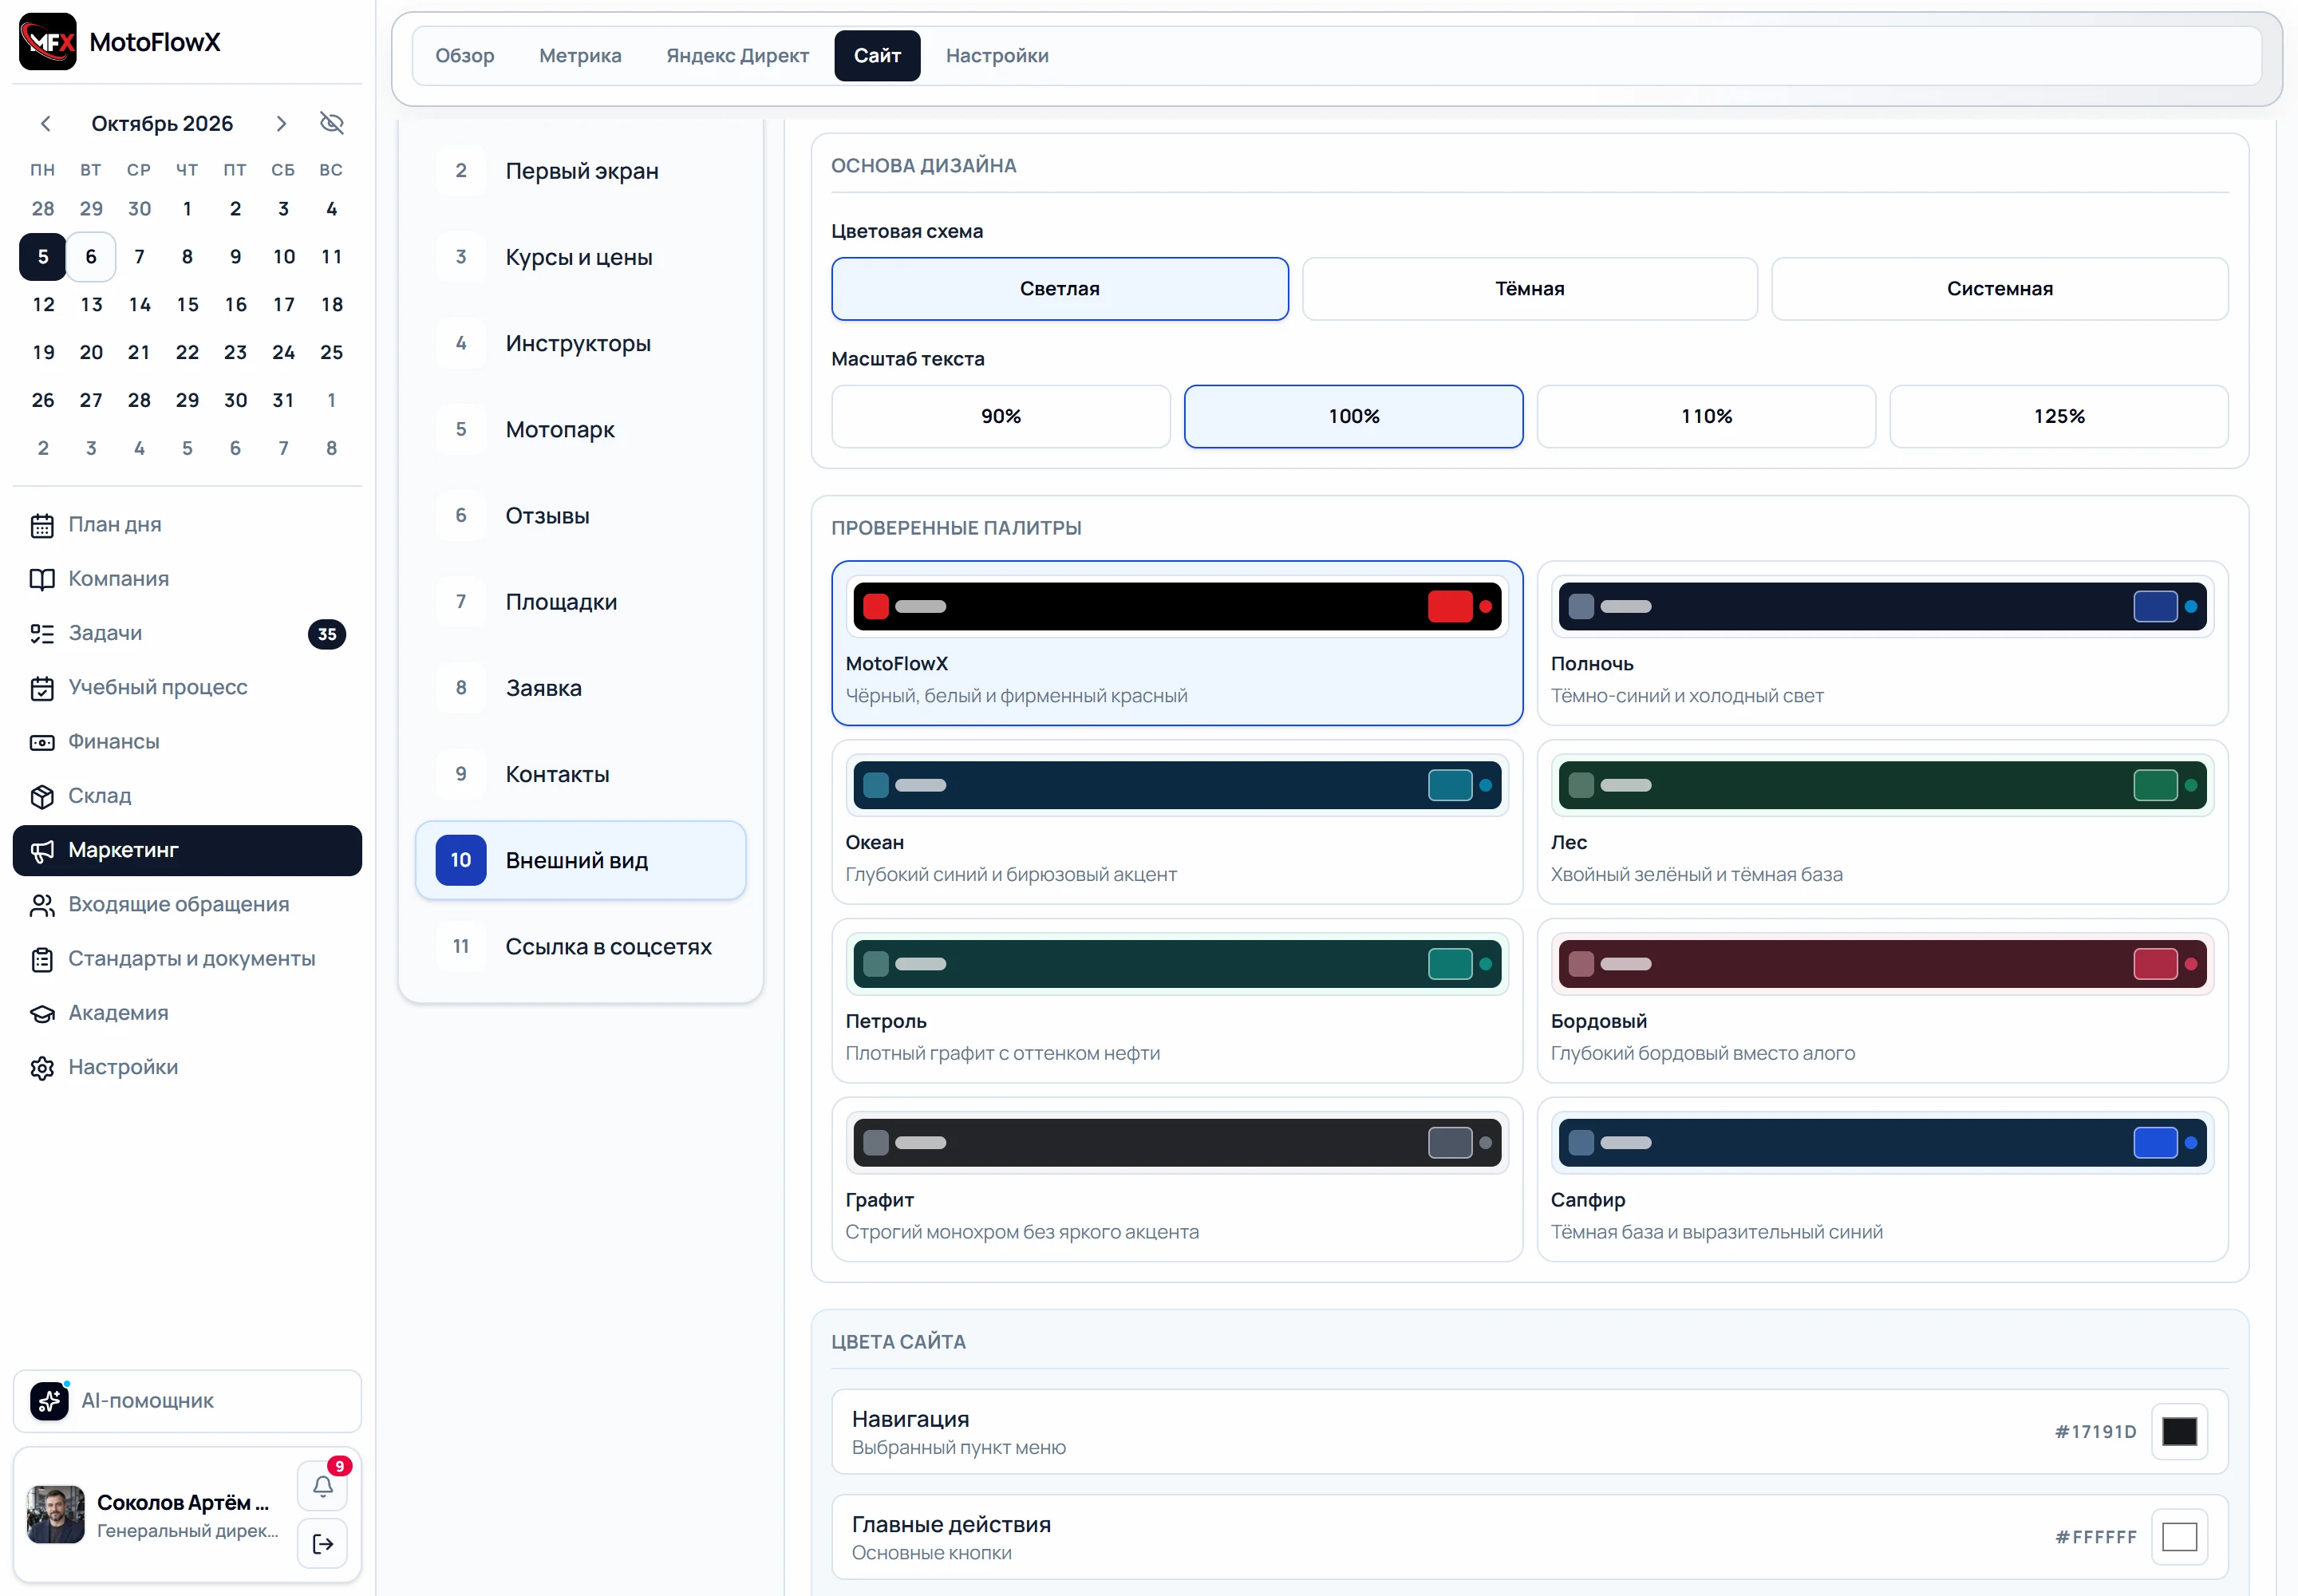
Task: Toggle calendar visibility eye icon
Action: pyautogui.click(x=331, y=123)
